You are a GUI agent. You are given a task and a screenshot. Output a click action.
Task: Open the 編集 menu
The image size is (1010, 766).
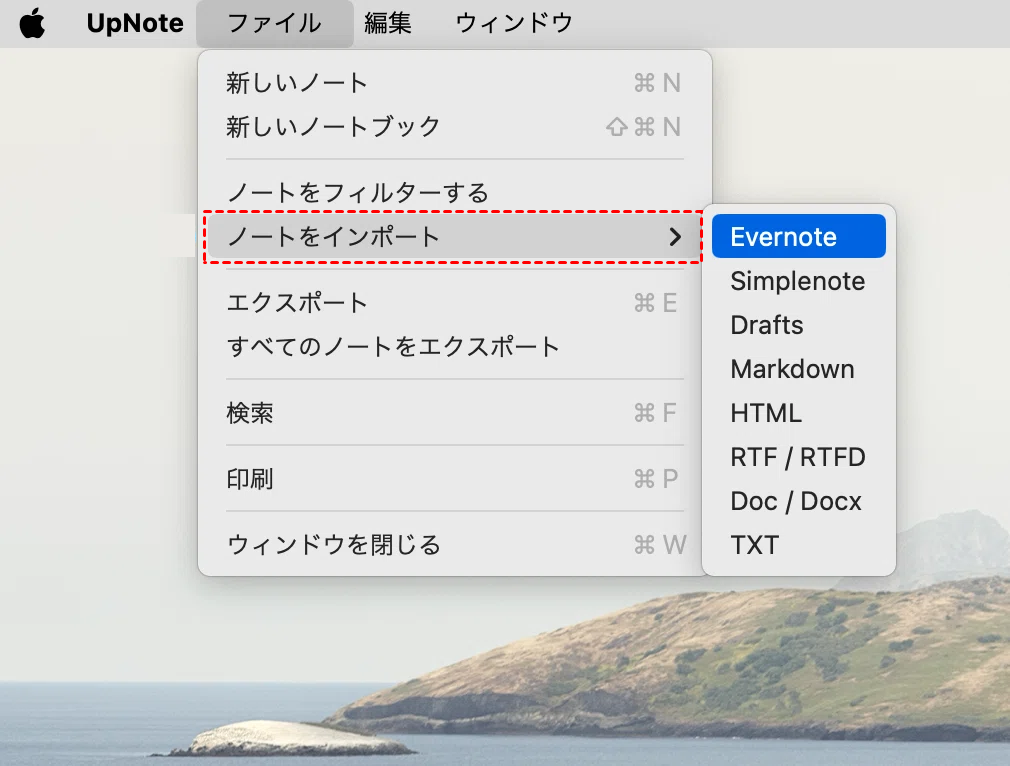[388, 23]
